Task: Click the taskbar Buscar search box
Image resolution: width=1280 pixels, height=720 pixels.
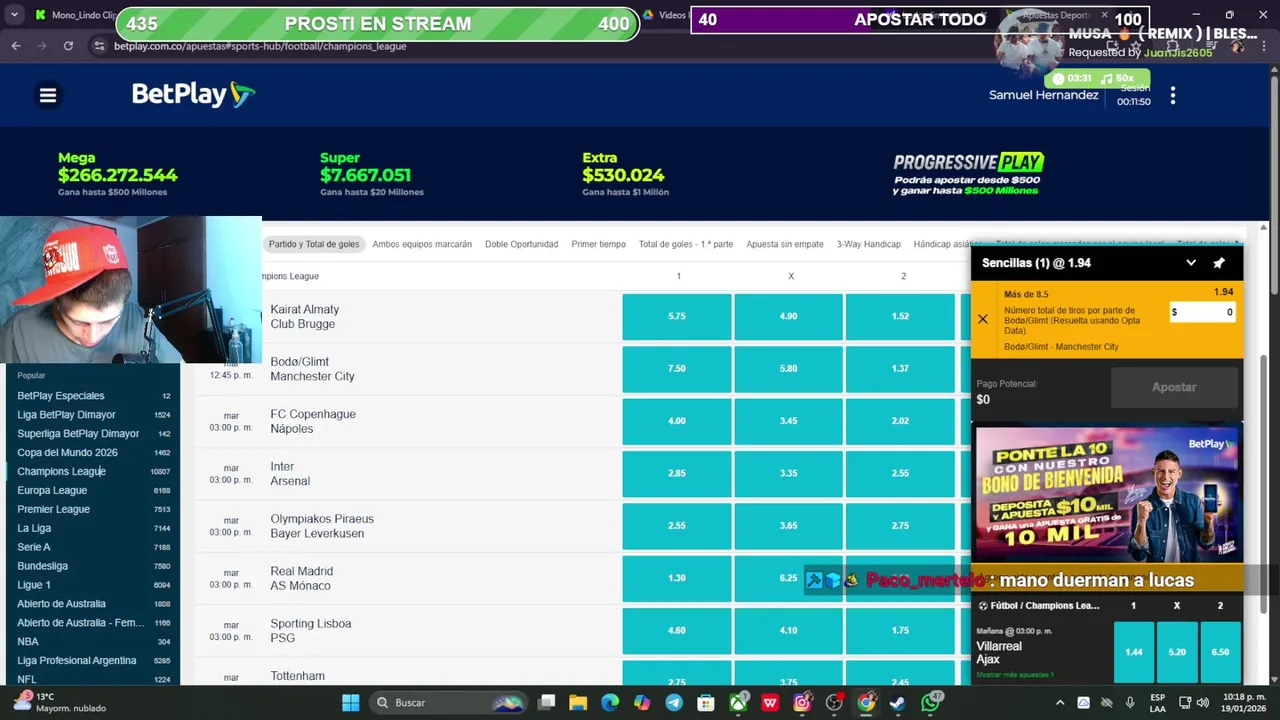Action: tap(446, 703)
